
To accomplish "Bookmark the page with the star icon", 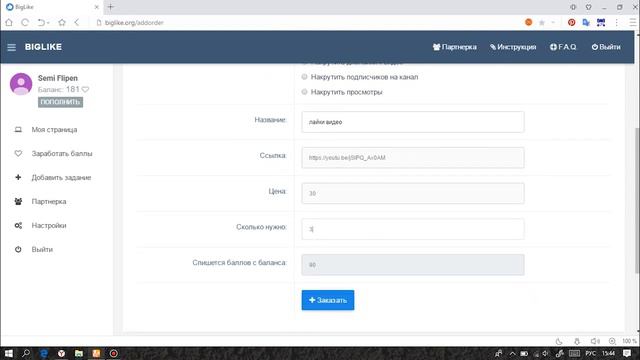I will (x=542, y=22).
